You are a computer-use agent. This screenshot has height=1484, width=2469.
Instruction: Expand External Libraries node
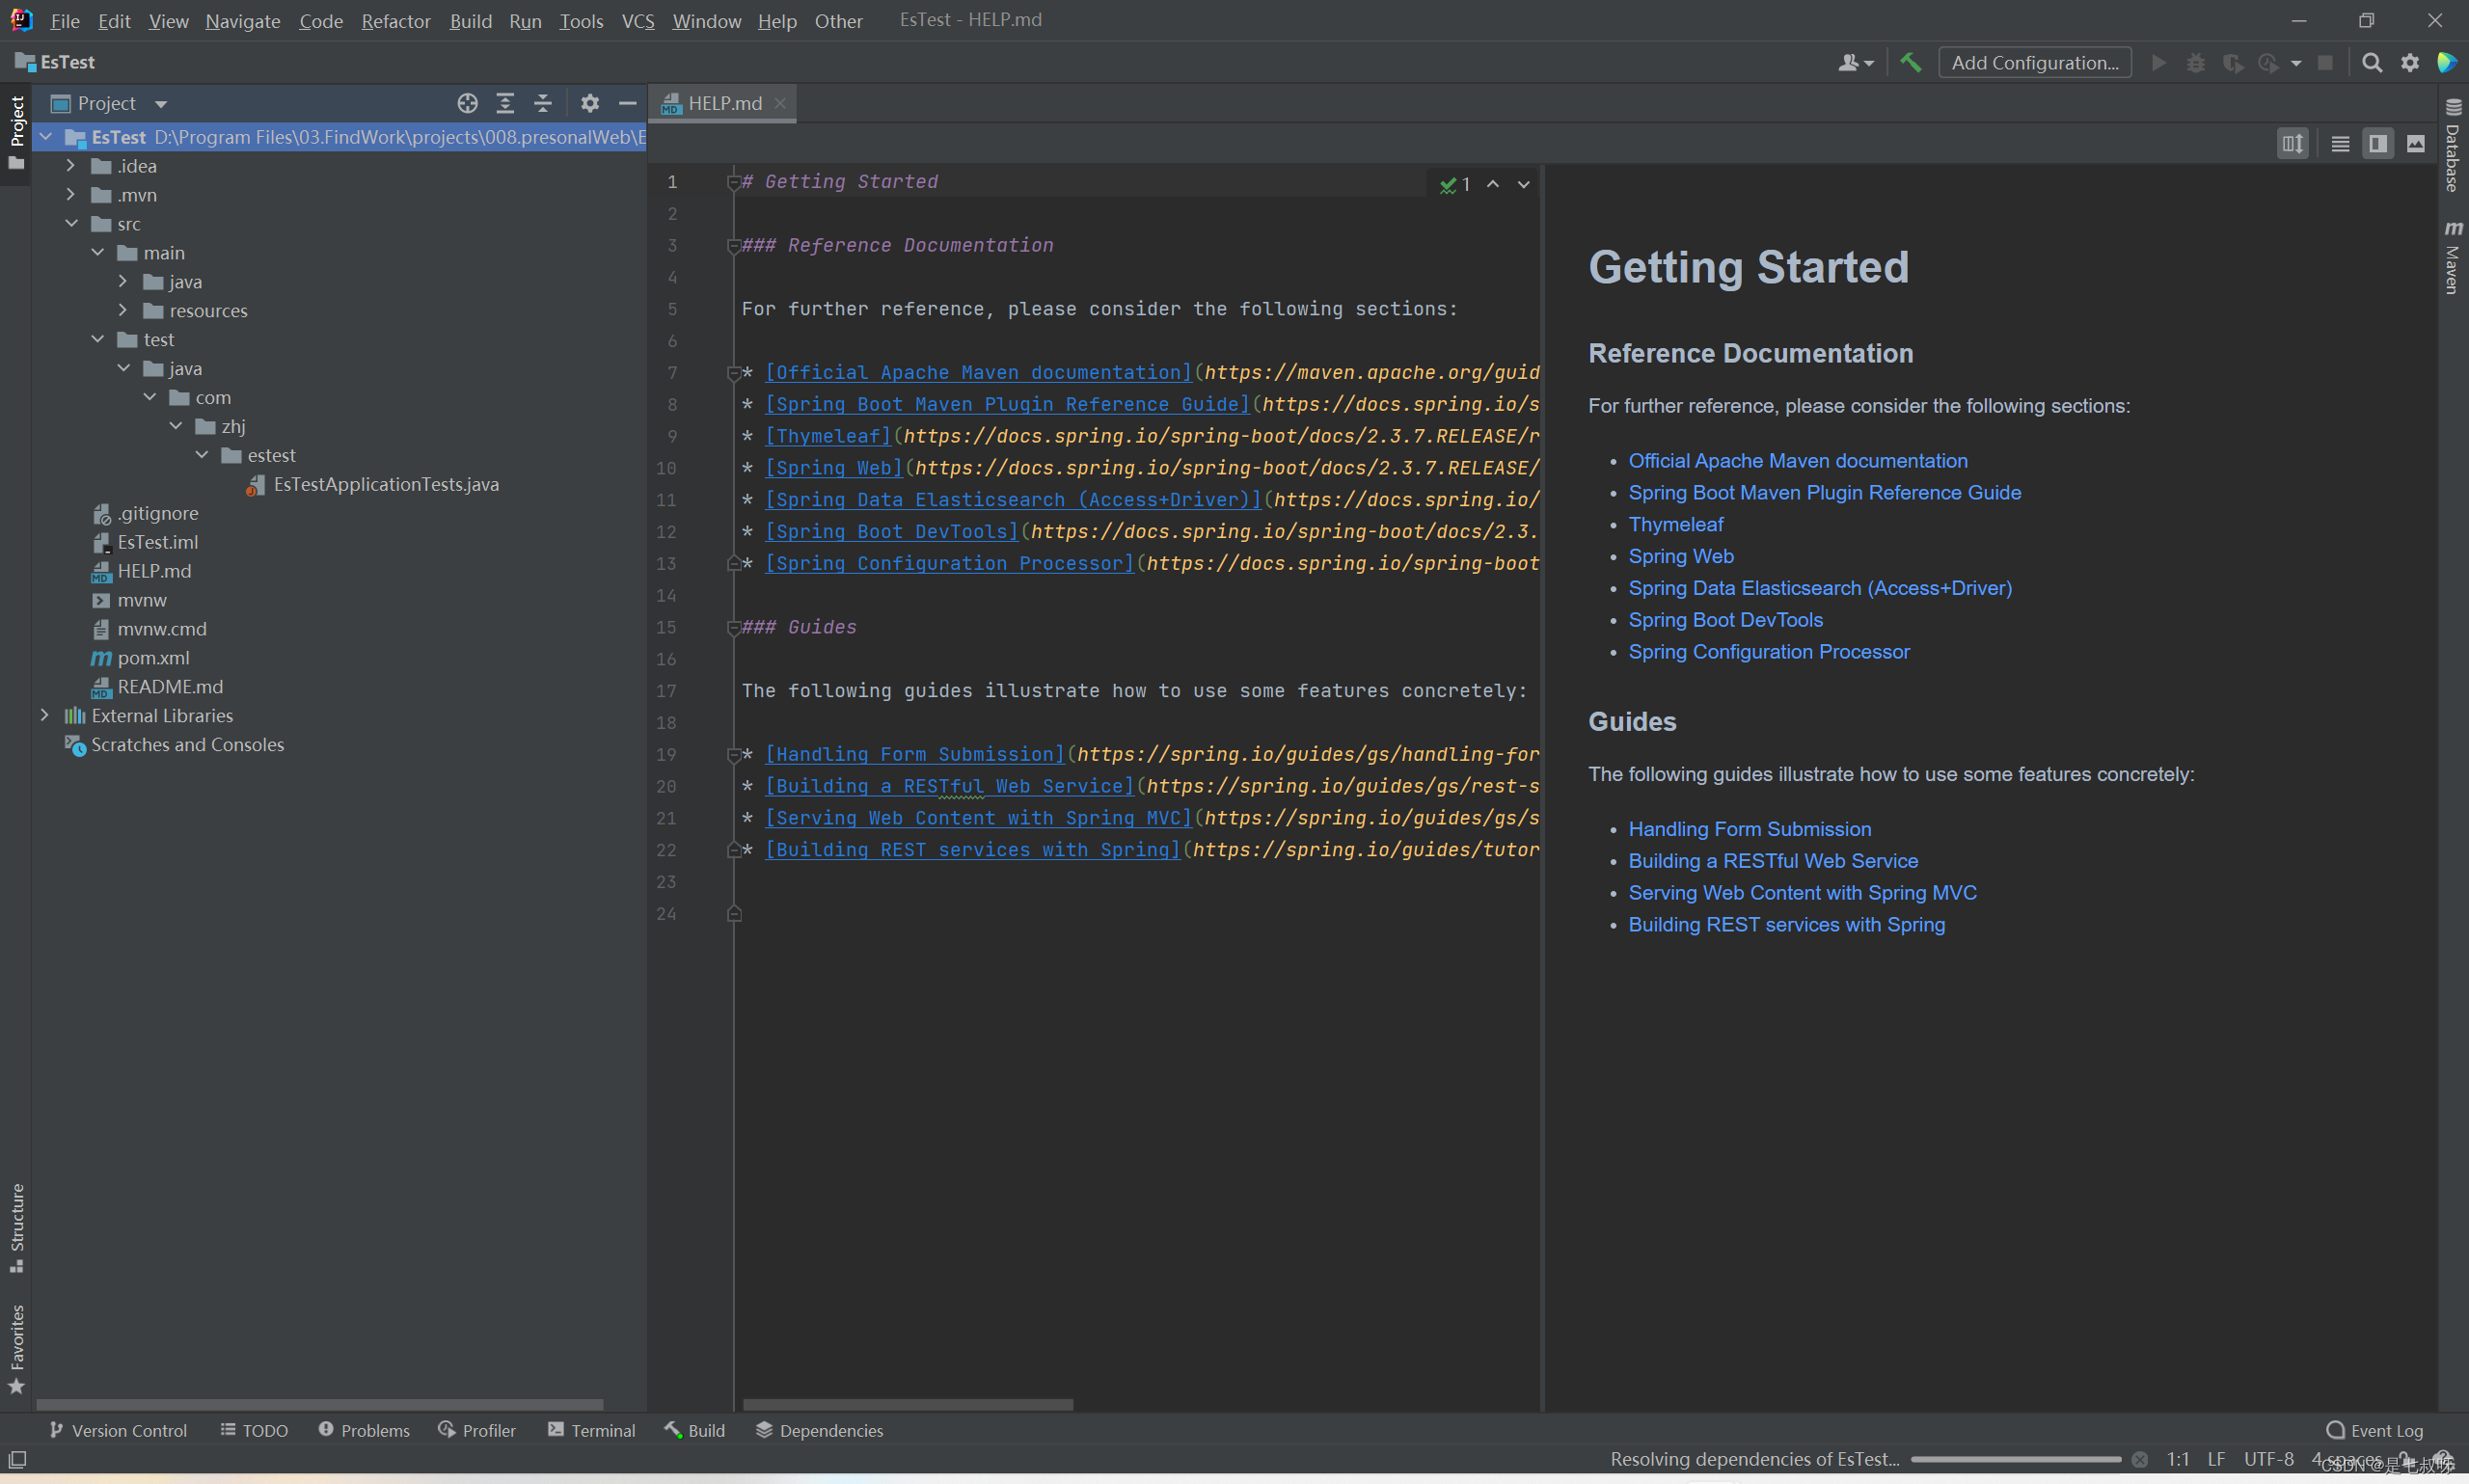(44, 715)
